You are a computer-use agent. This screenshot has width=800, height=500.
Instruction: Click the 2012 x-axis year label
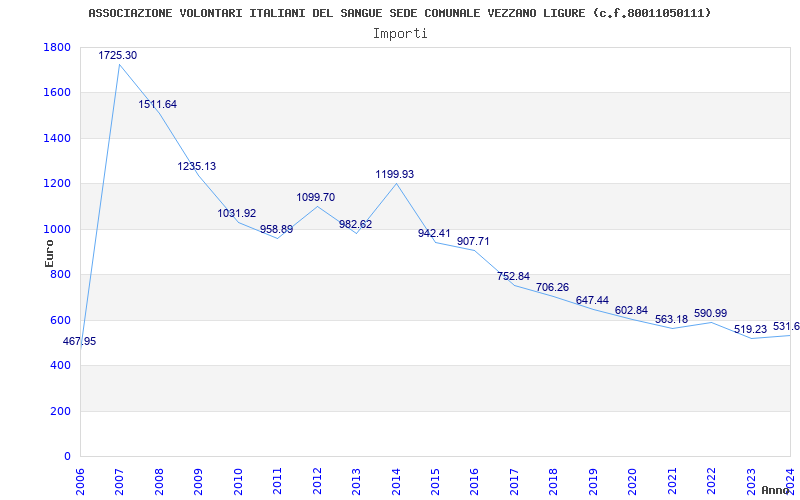coord(316,481)
